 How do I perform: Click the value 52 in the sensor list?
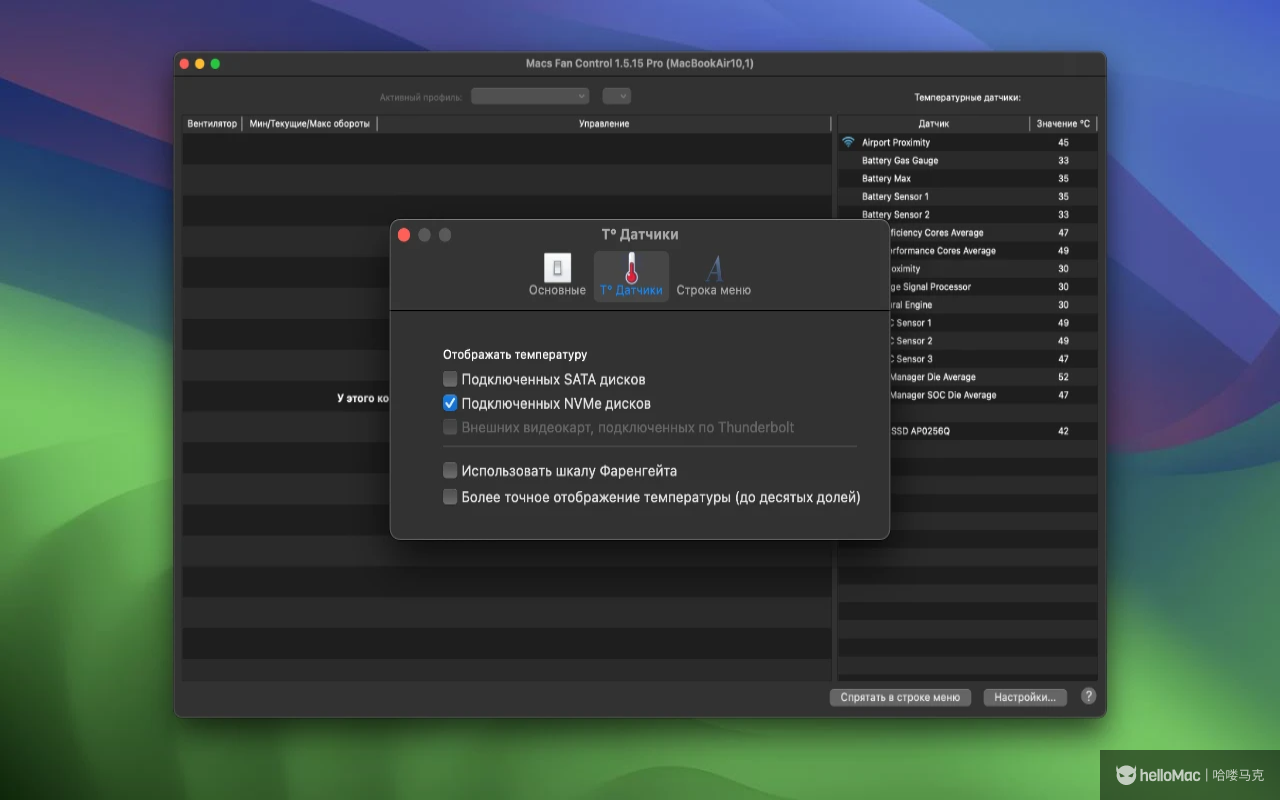click(x=1063, y=377)
